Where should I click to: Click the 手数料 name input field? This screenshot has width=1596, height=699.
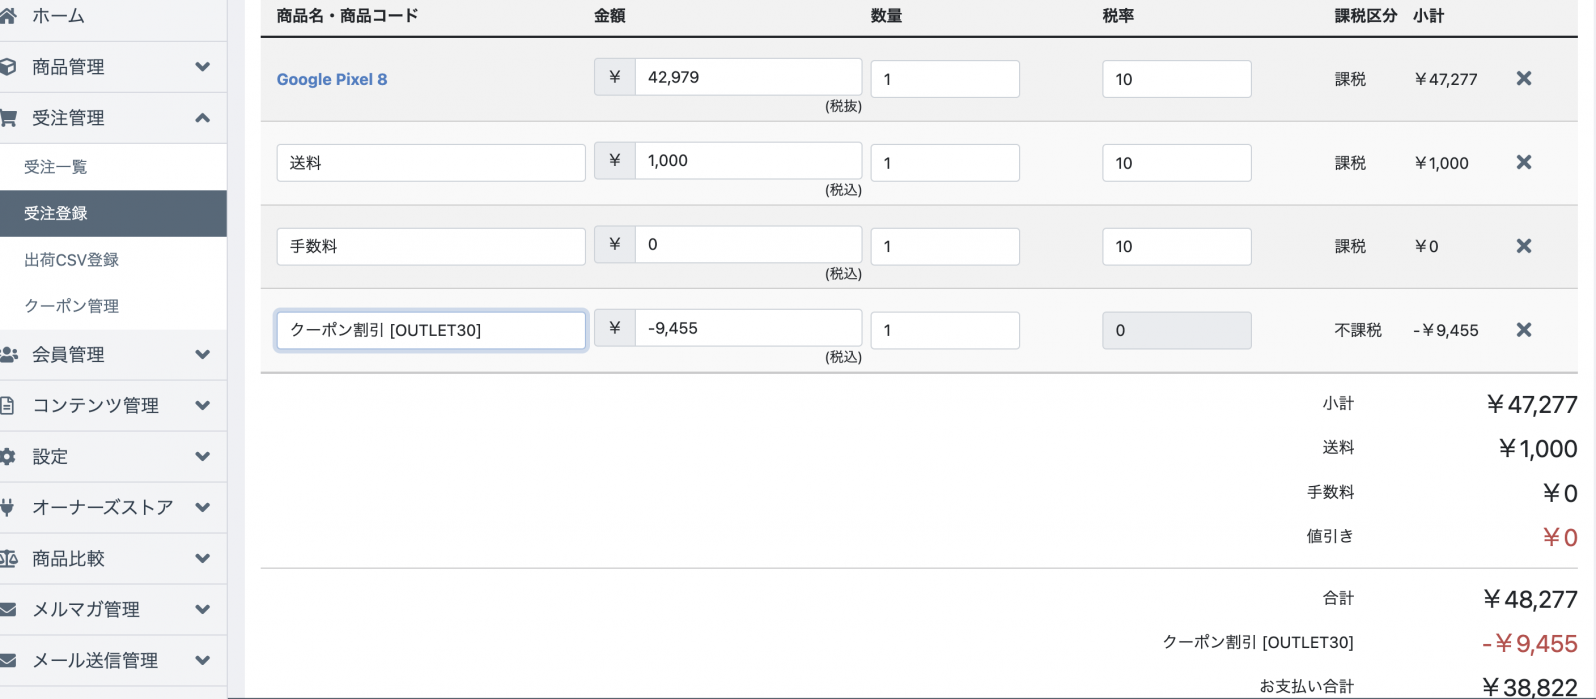(431, 246)
